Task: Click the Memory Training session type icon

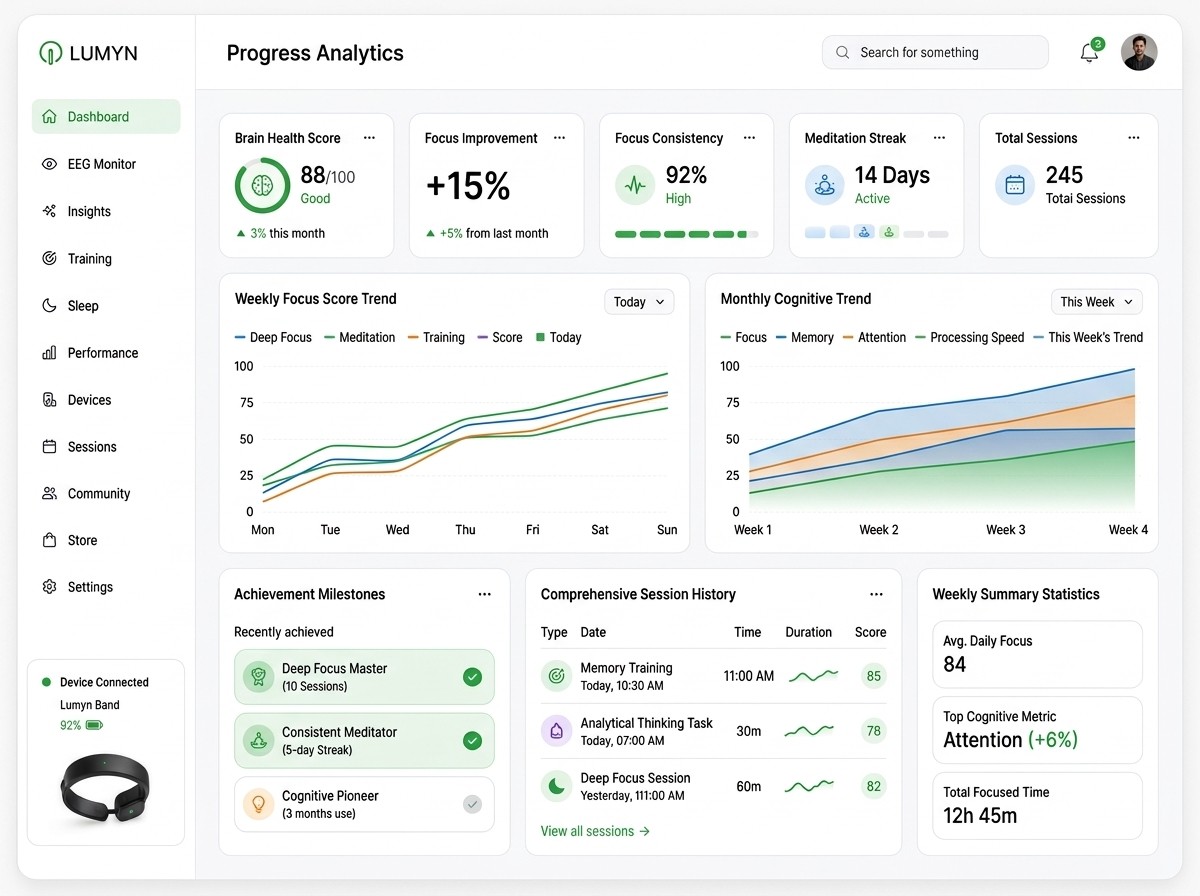Action: (x=556, y=676)
